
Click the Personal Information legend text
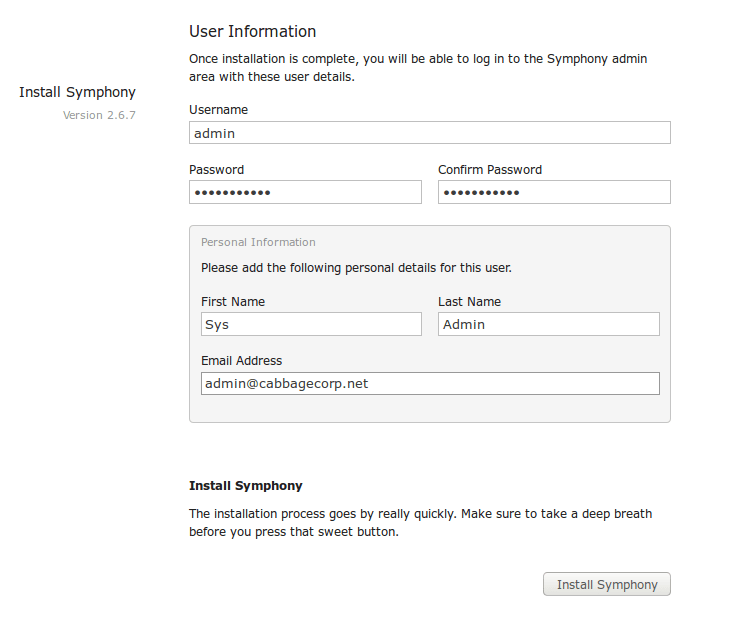click(x=258, y=242)
